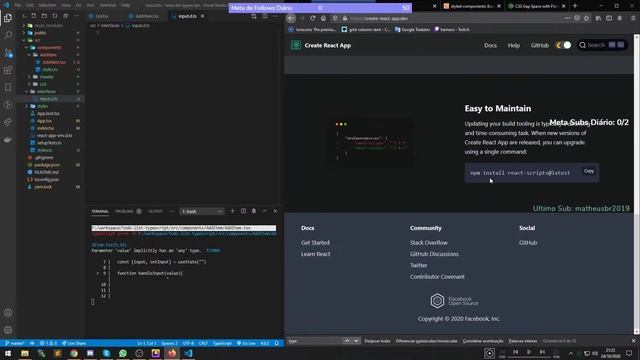Go back in Firefox
Viewport: 640px width, 360px height.
point(291,18)
